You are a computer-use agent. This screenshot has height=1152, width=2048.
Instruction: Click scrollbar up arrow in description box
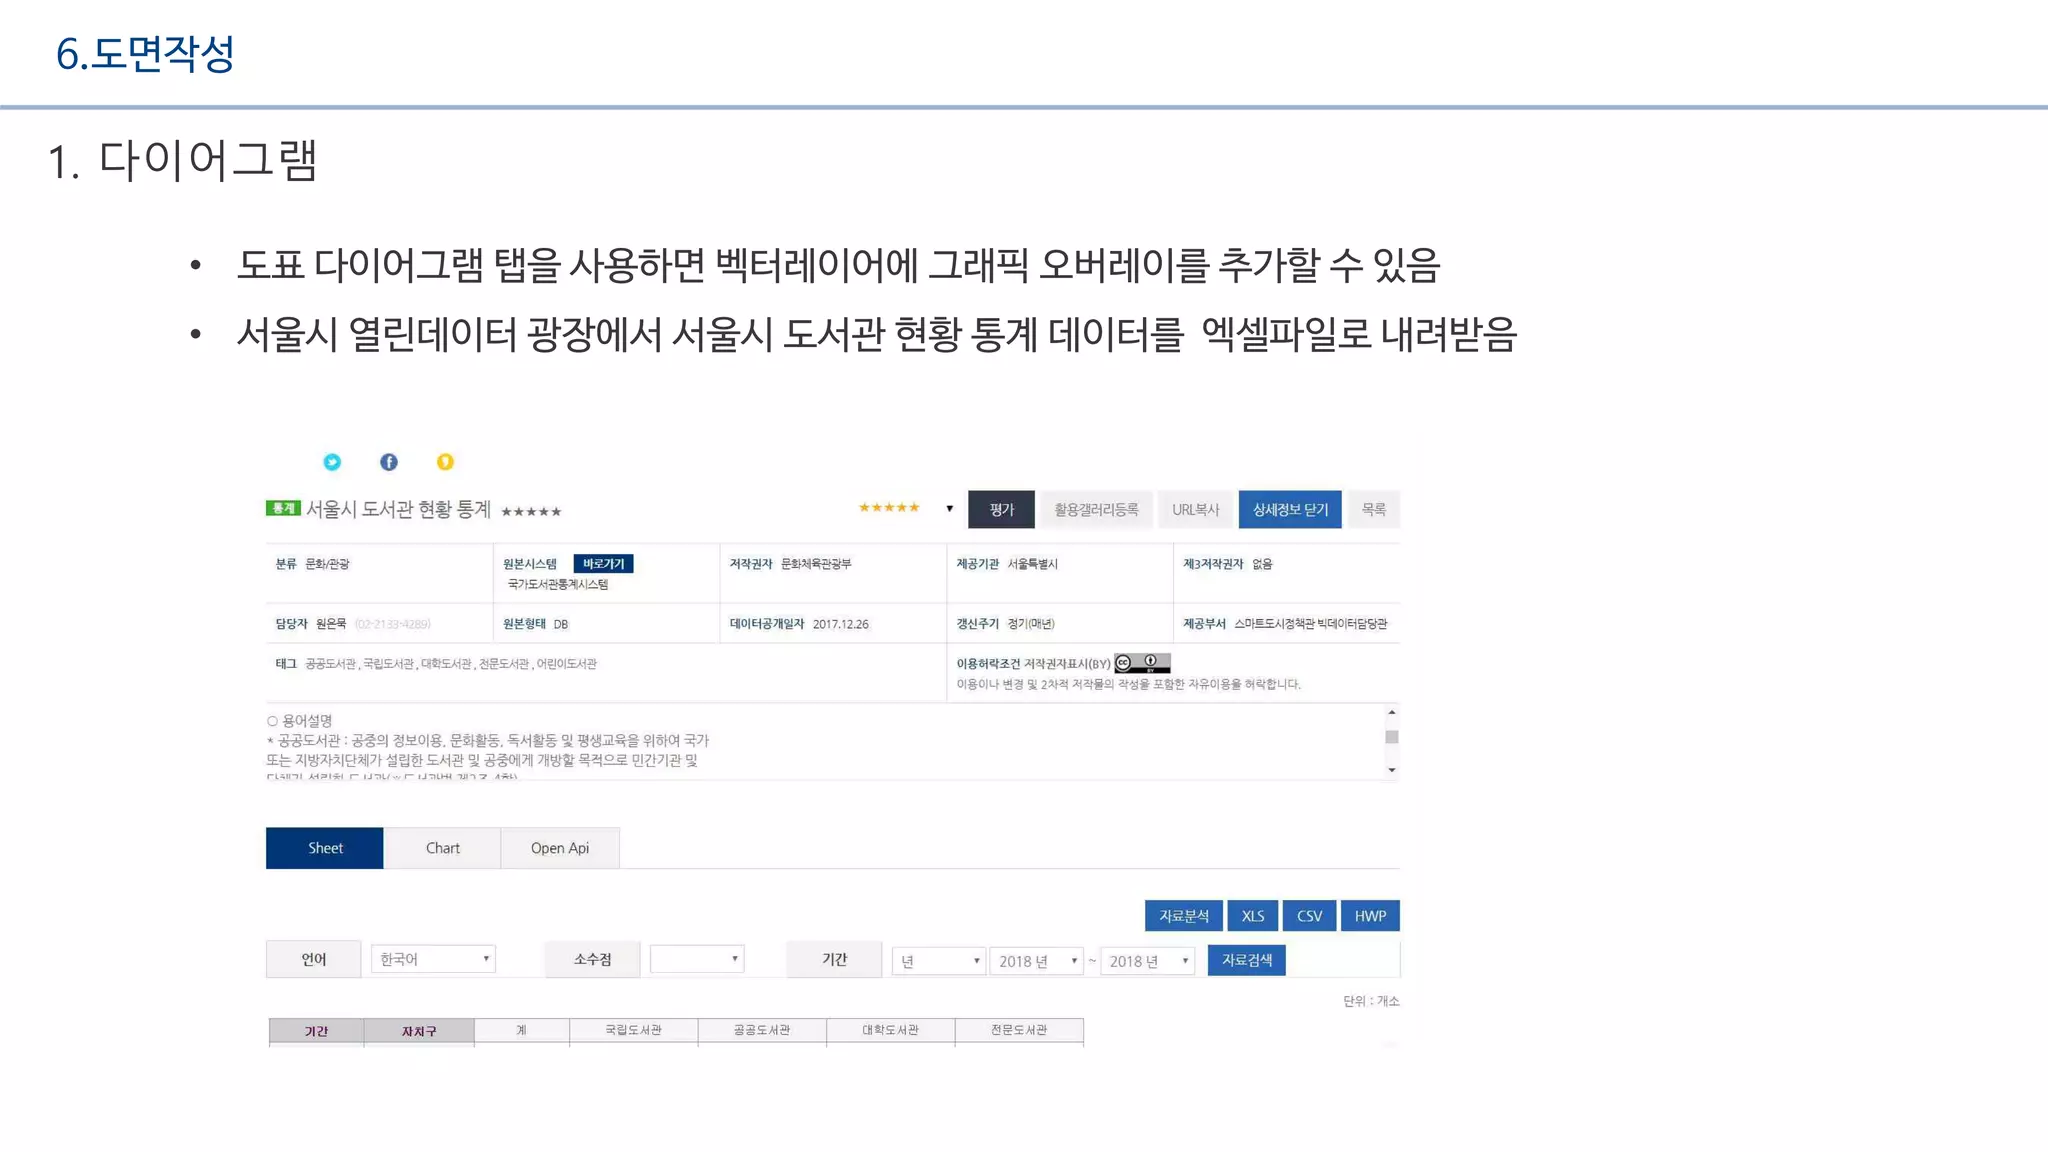1391,712
